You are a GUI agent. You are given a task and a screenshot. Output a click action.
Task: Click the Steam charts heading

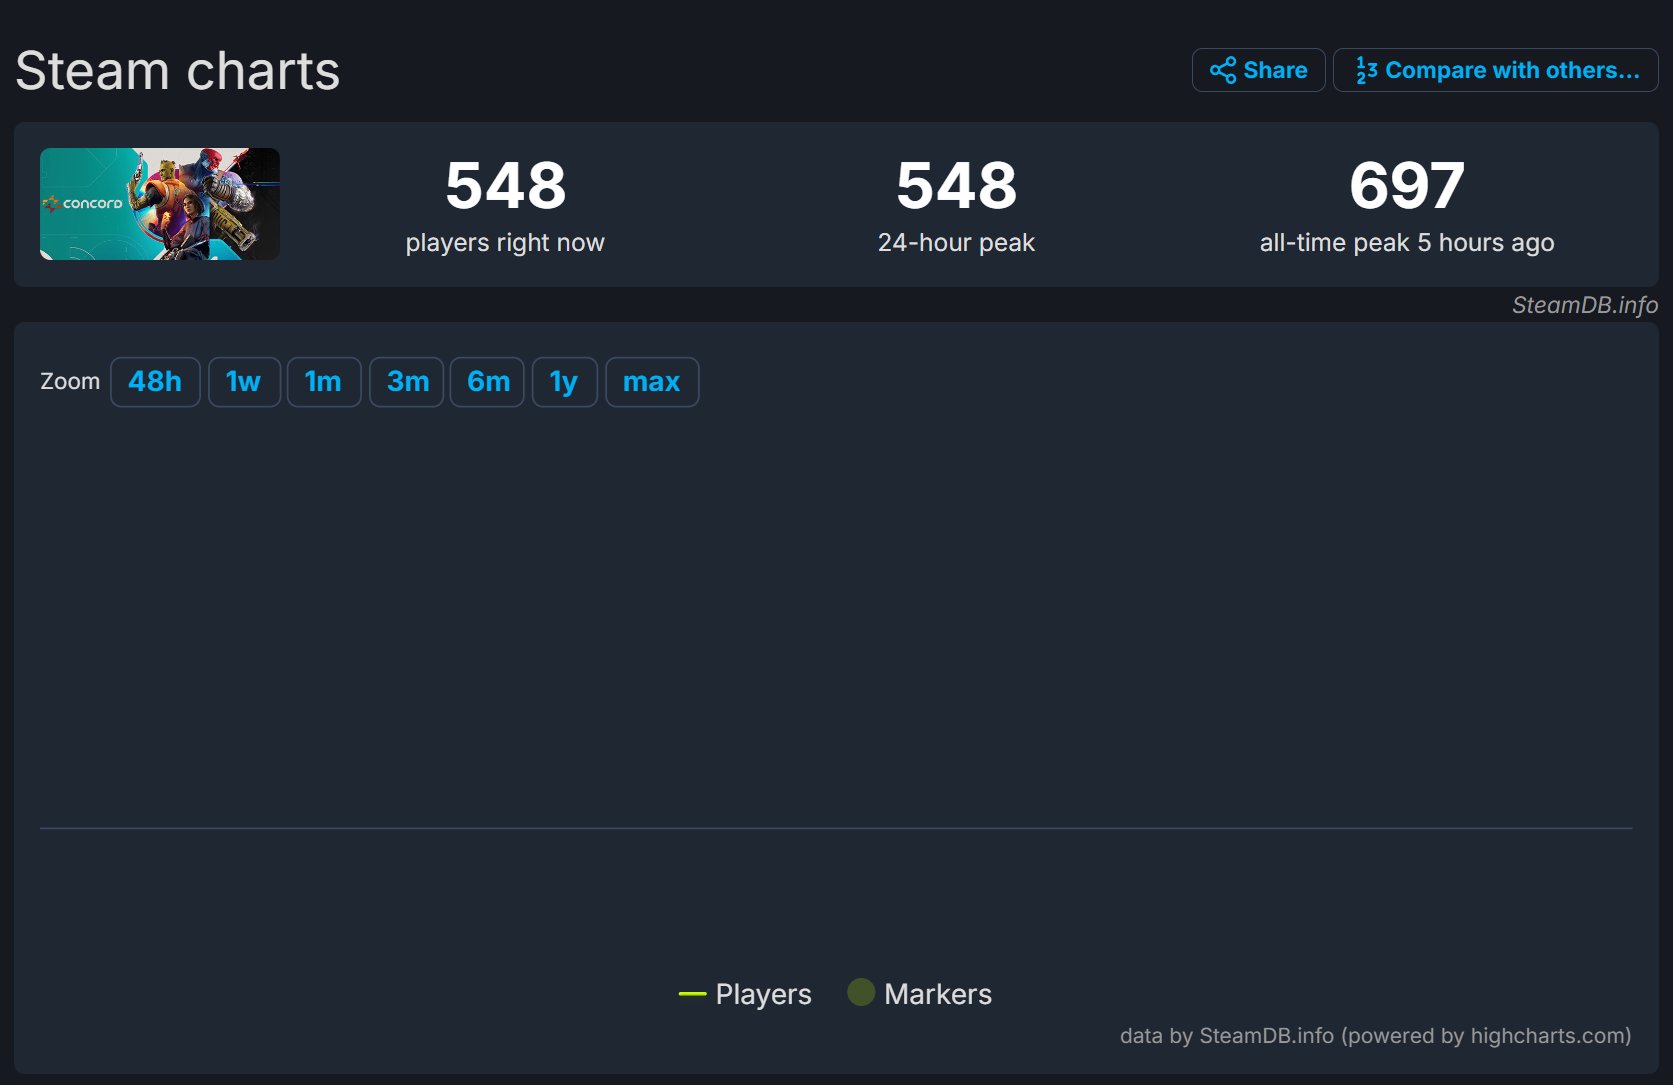pyautogui.click(x=178, y=71)
